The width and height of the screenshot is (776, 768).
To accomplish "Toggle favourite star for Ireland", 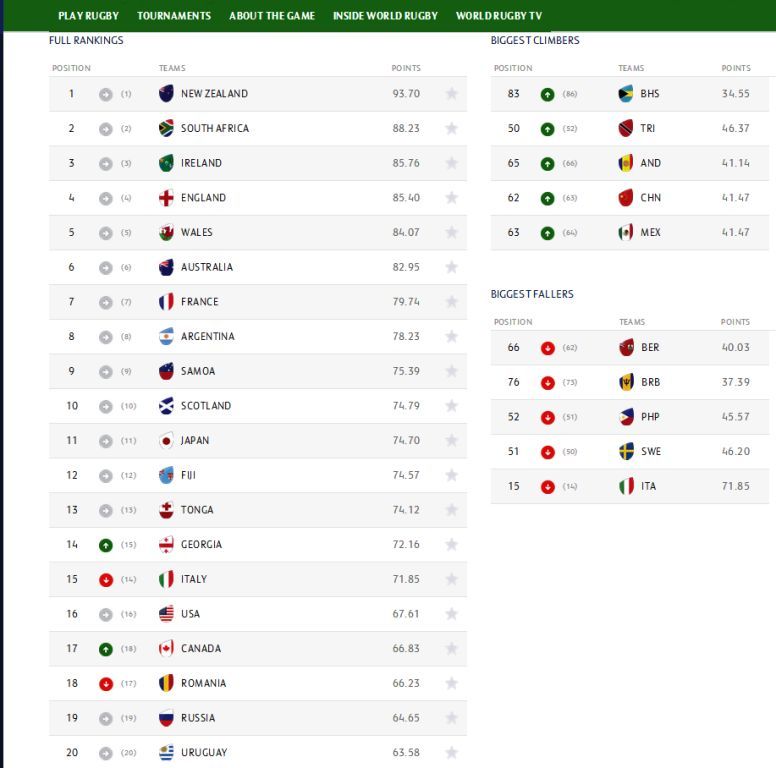I will [451, 163].
